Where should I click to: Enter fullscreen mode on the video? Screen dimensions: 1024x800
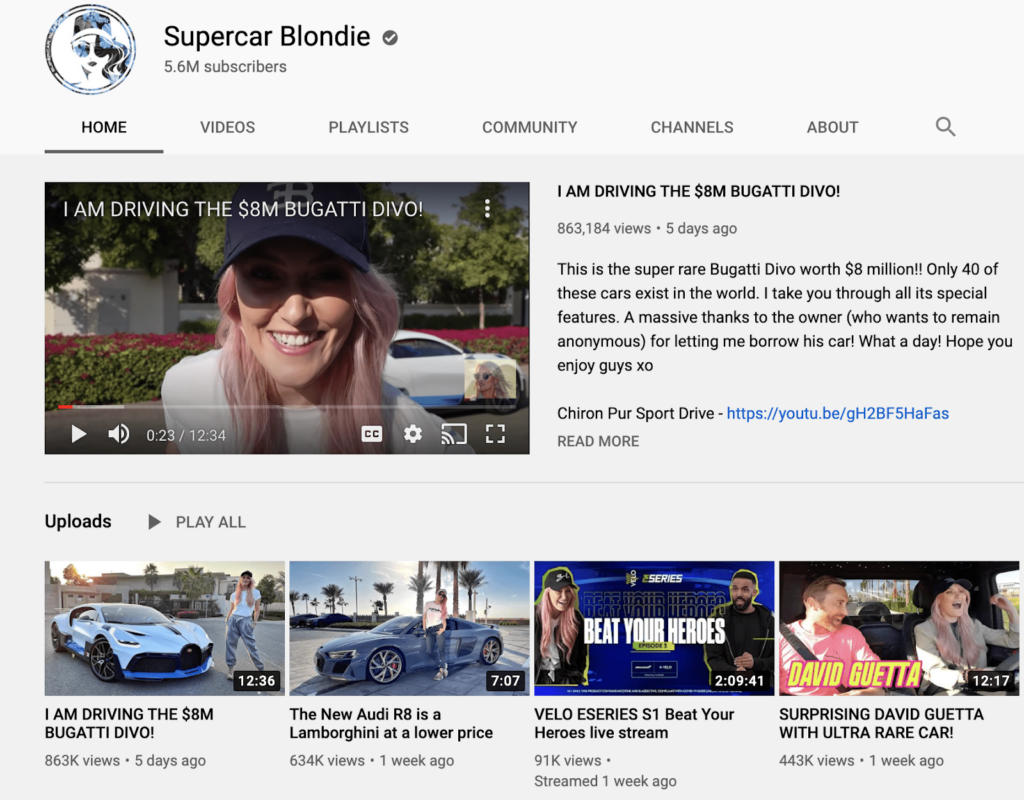click(494, 433)
